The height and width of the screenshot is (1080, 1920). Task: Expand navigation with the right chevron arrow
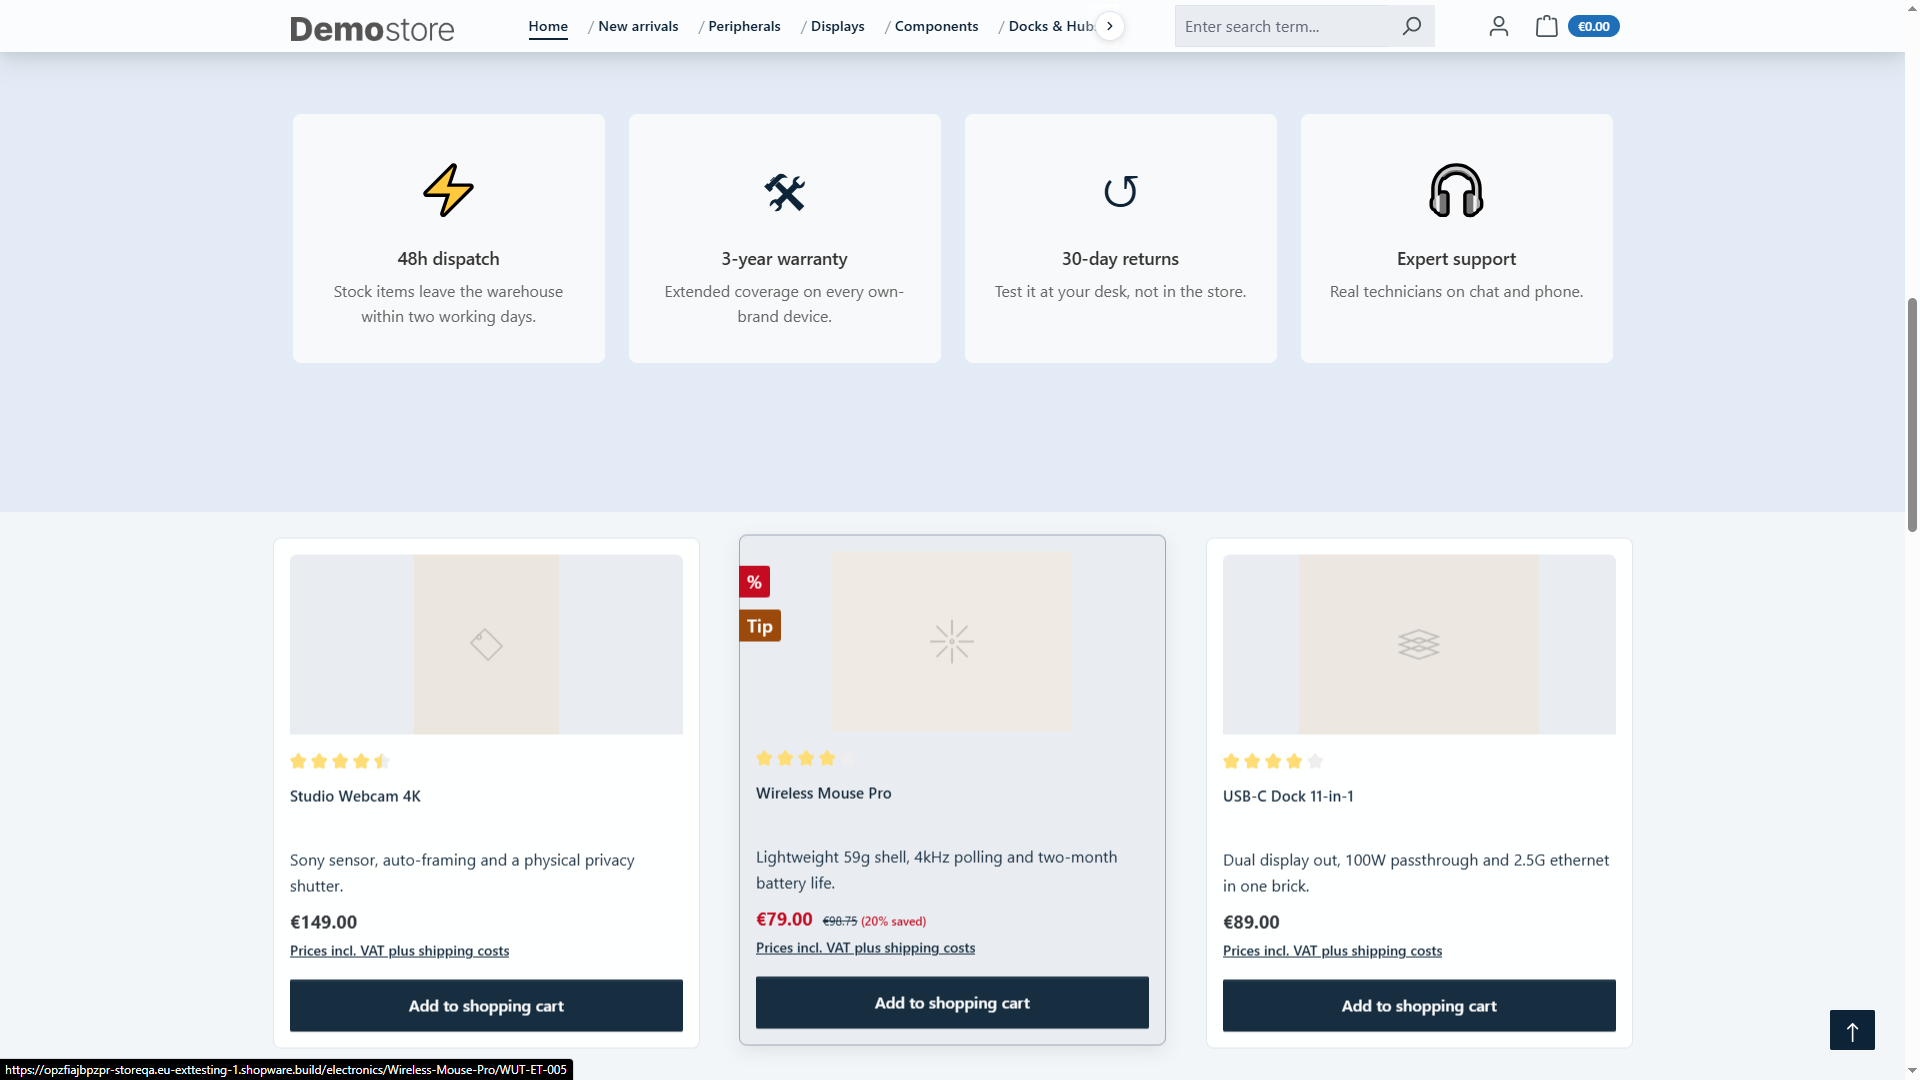[1110, 26]
